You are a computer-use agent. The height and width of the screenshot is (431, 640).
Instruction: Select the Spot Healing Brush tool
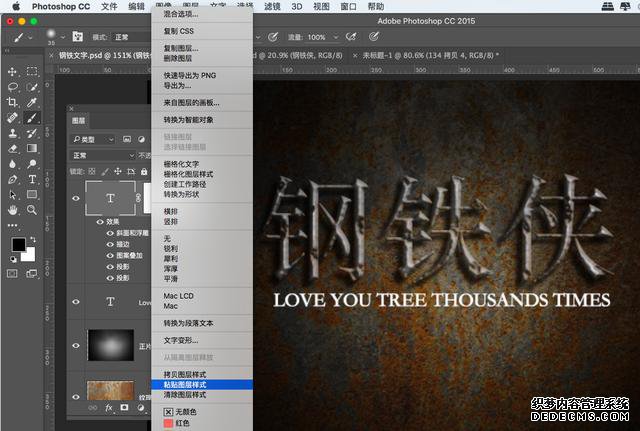[12, 118]
